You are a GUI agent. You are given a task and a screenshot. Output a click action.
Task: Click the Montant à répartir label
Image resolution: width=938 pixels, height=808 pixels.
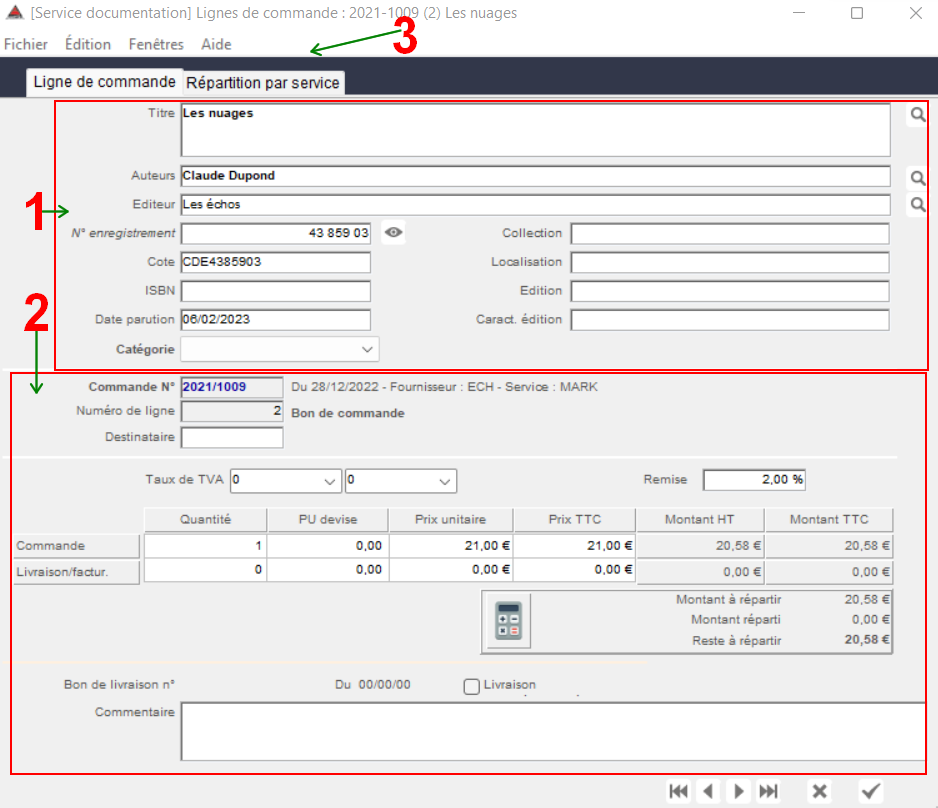coord(729,599)
